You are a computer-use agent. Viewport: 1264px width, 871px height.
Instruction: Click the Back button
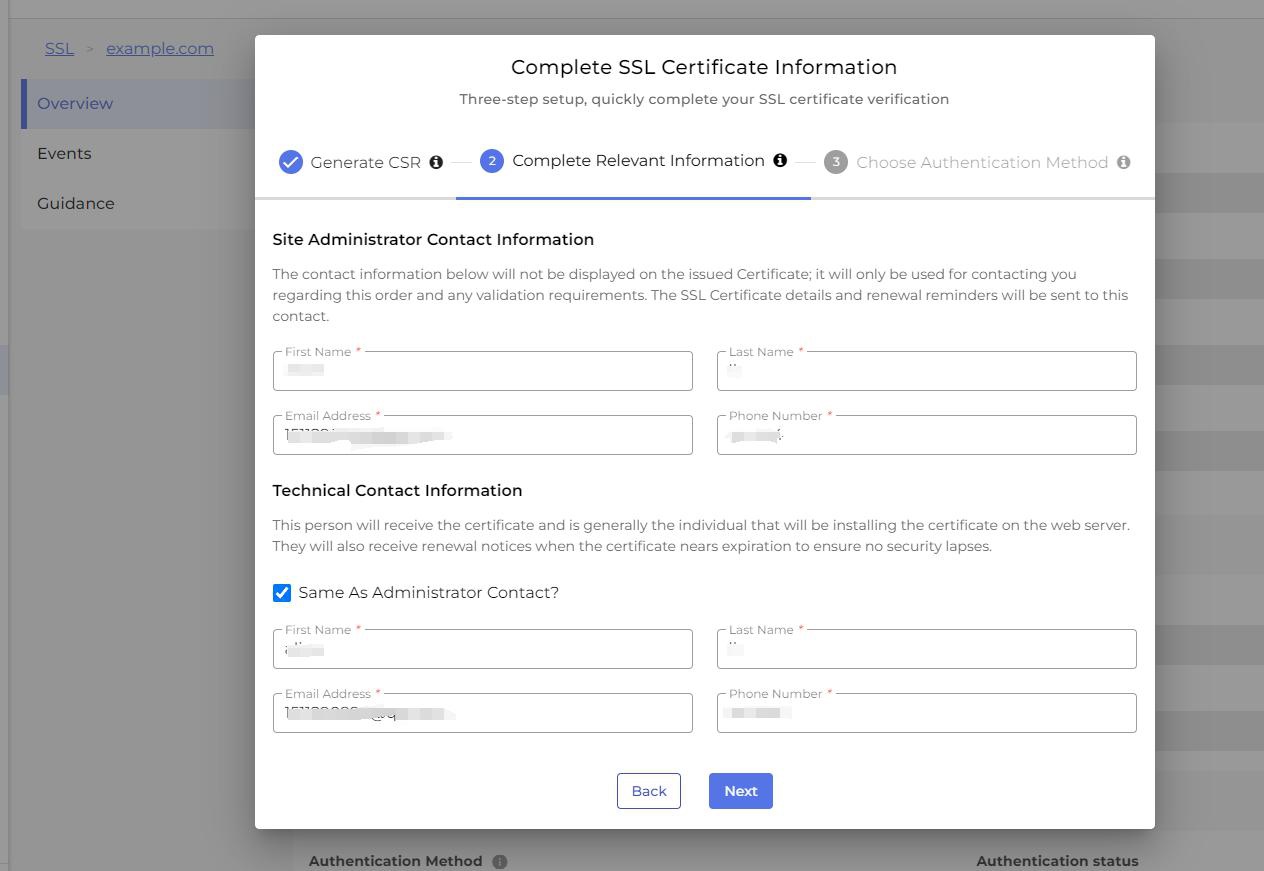click(x=649, y=791)
